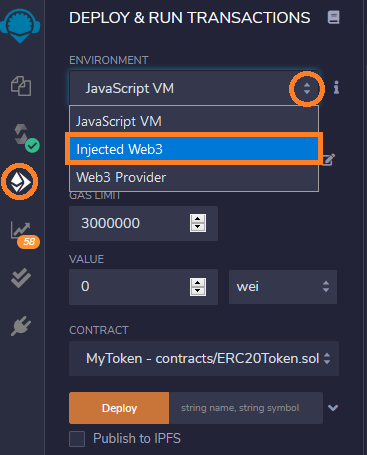Open the Deploy & Run Transactions sidebar icon
Screen dimensions: 367x455
20,182
